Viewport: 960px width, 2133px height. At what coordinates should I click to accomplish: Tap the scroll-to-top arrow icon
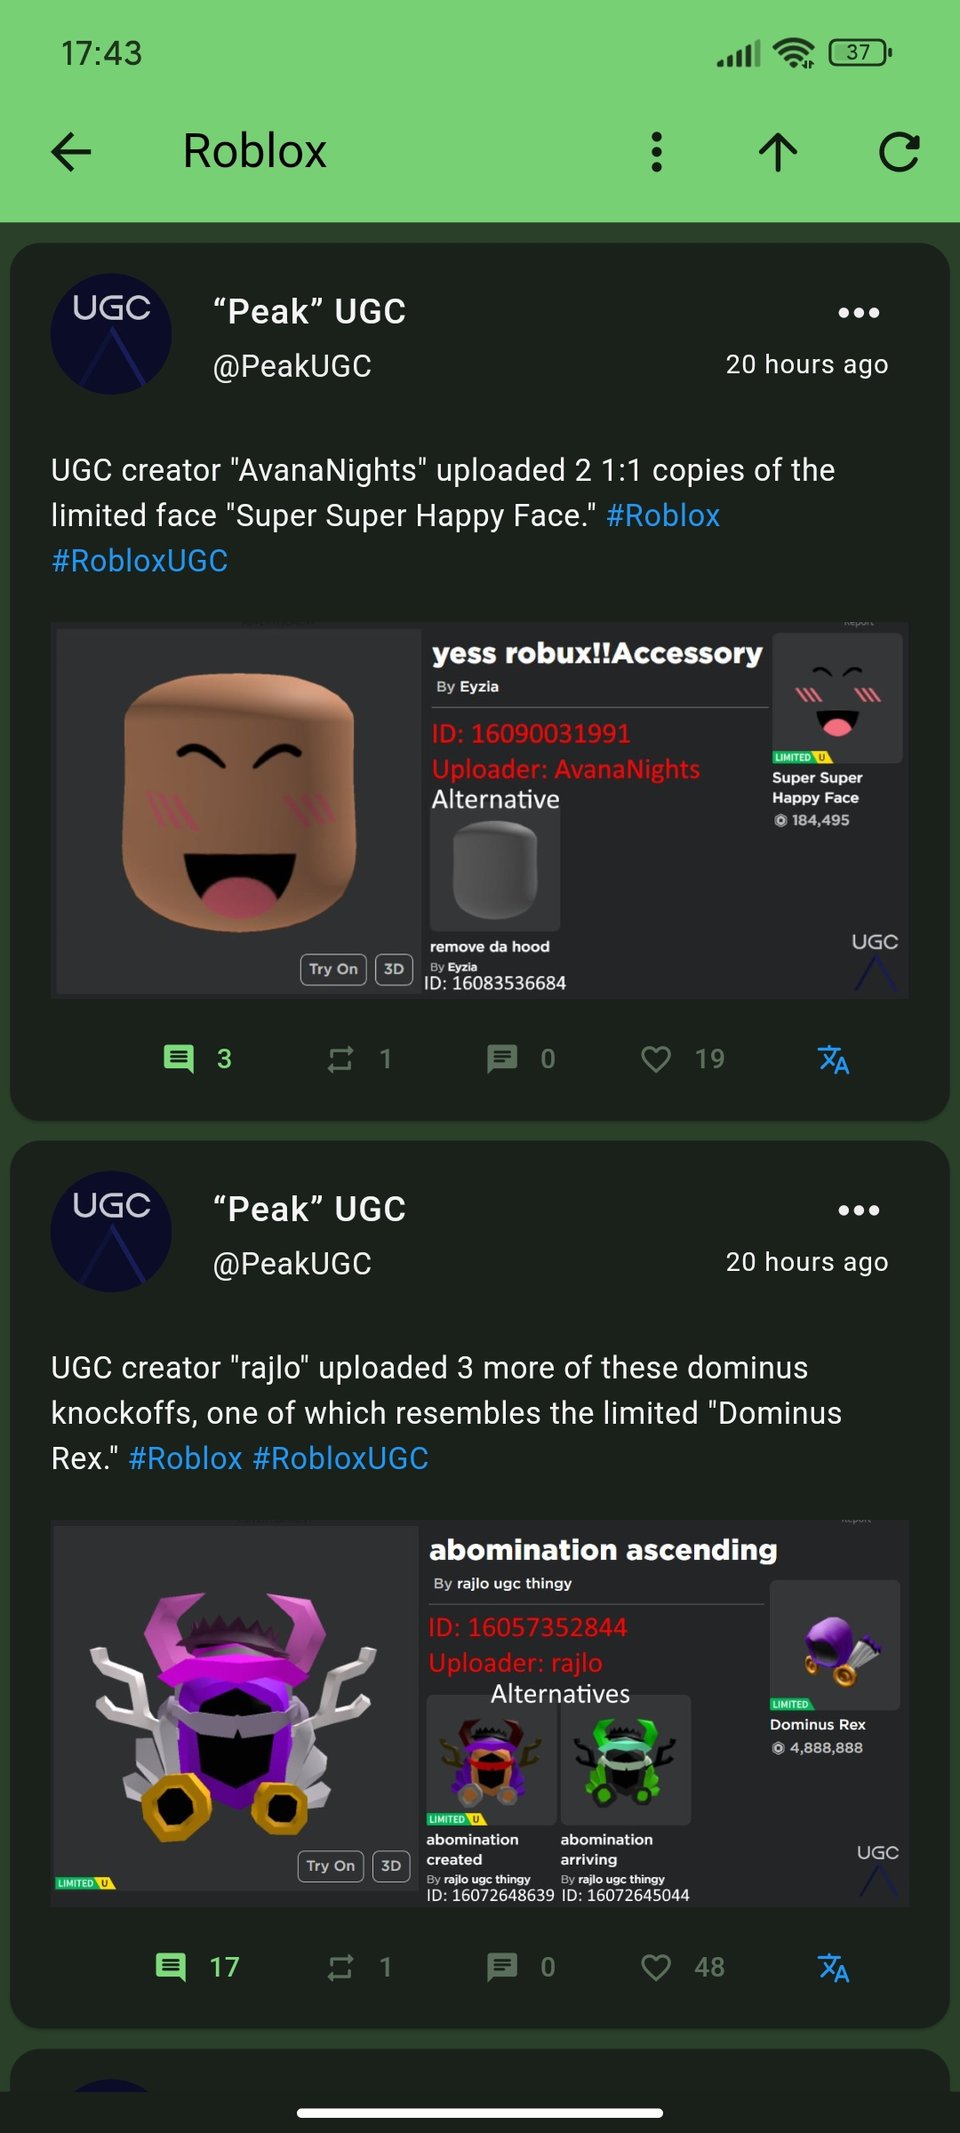coord(778,152)
